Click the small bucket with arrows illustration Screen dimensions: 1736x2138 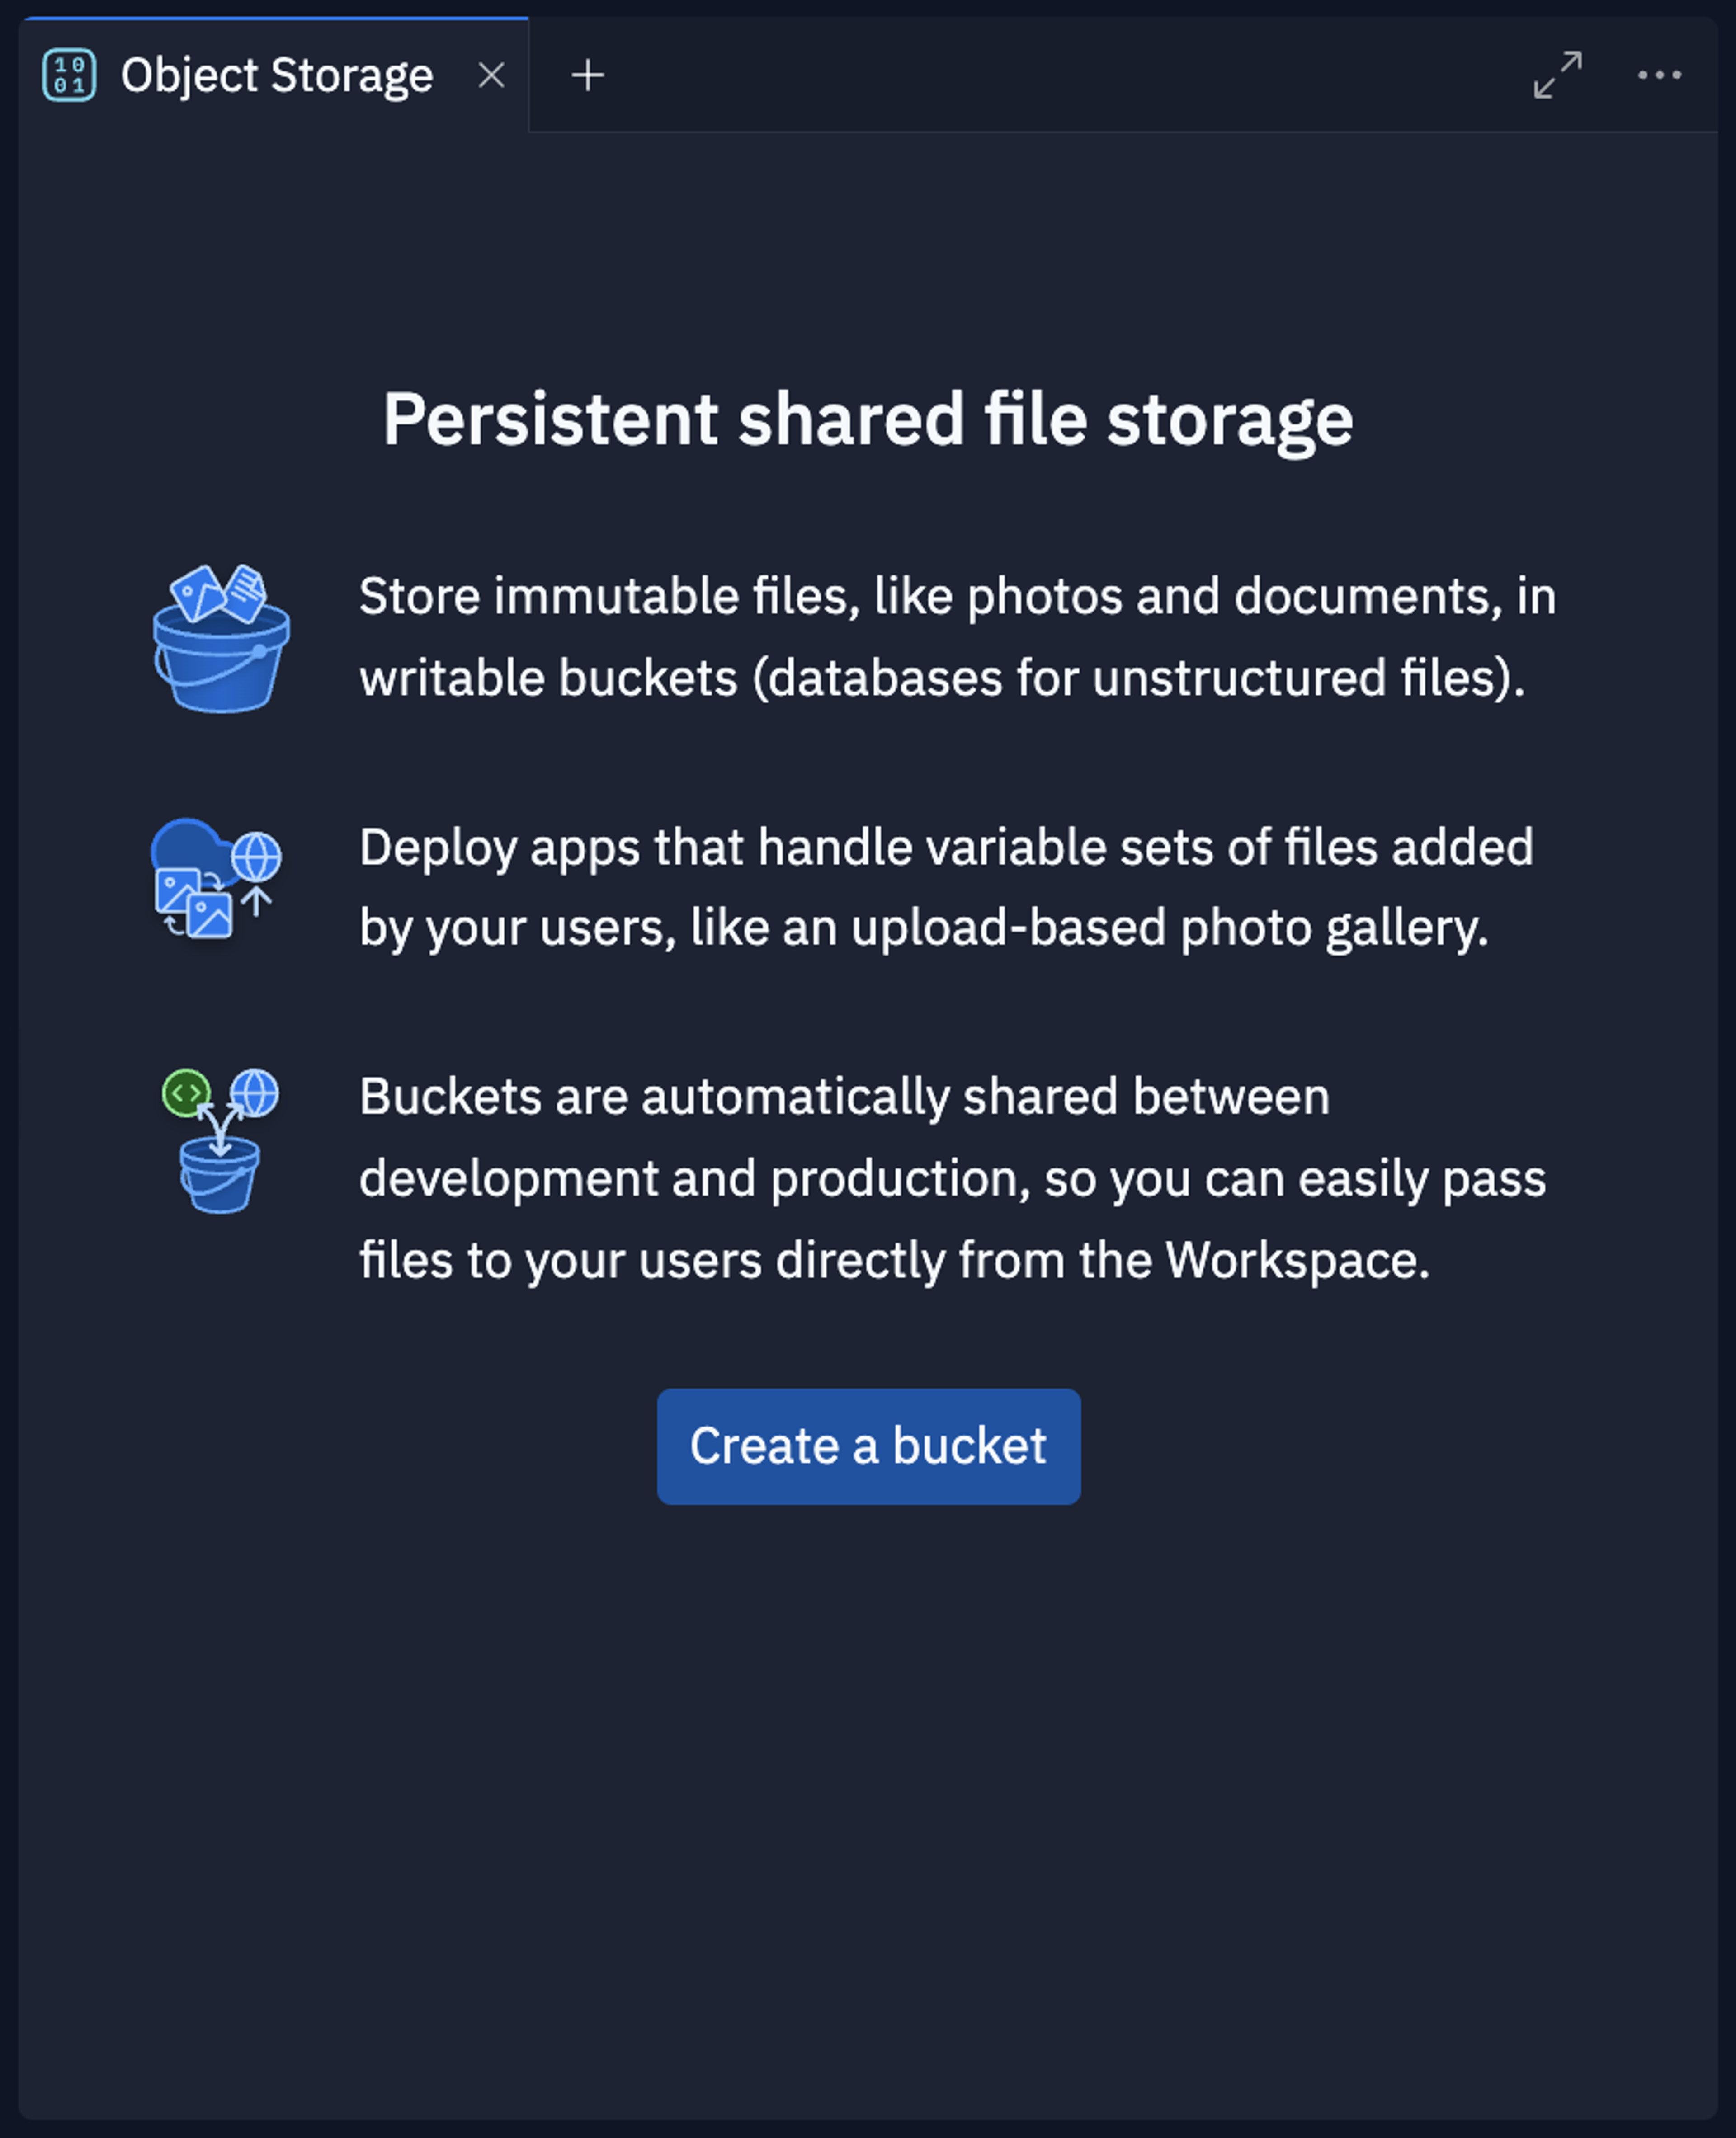coord(220,1140)
